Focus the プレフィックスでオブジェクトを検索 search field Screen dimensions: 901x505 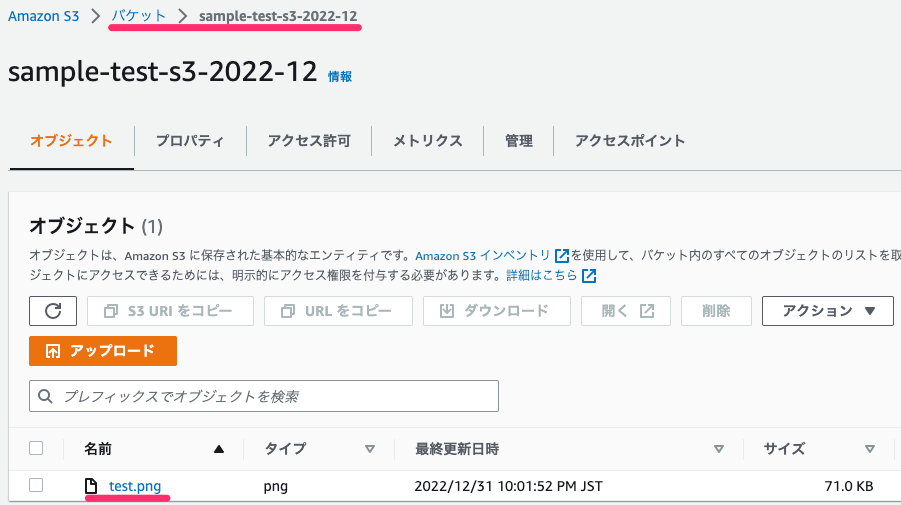tap(264, 396)
